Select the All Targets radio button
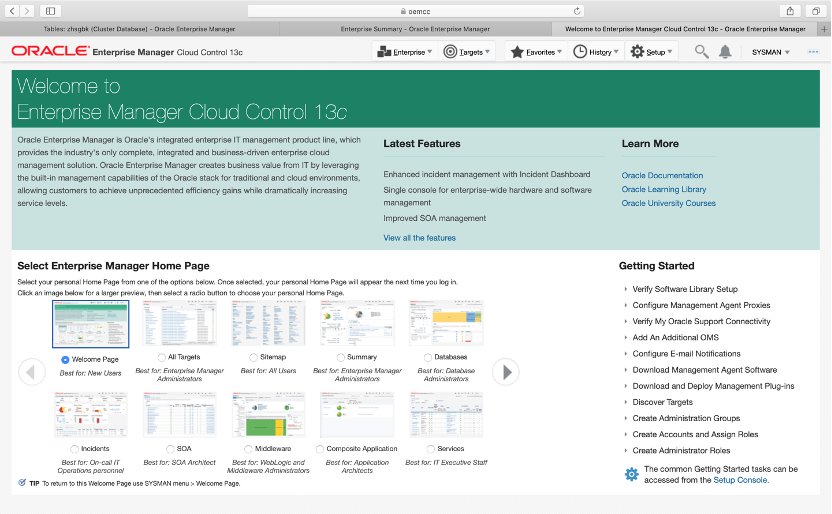 point(162,357)
